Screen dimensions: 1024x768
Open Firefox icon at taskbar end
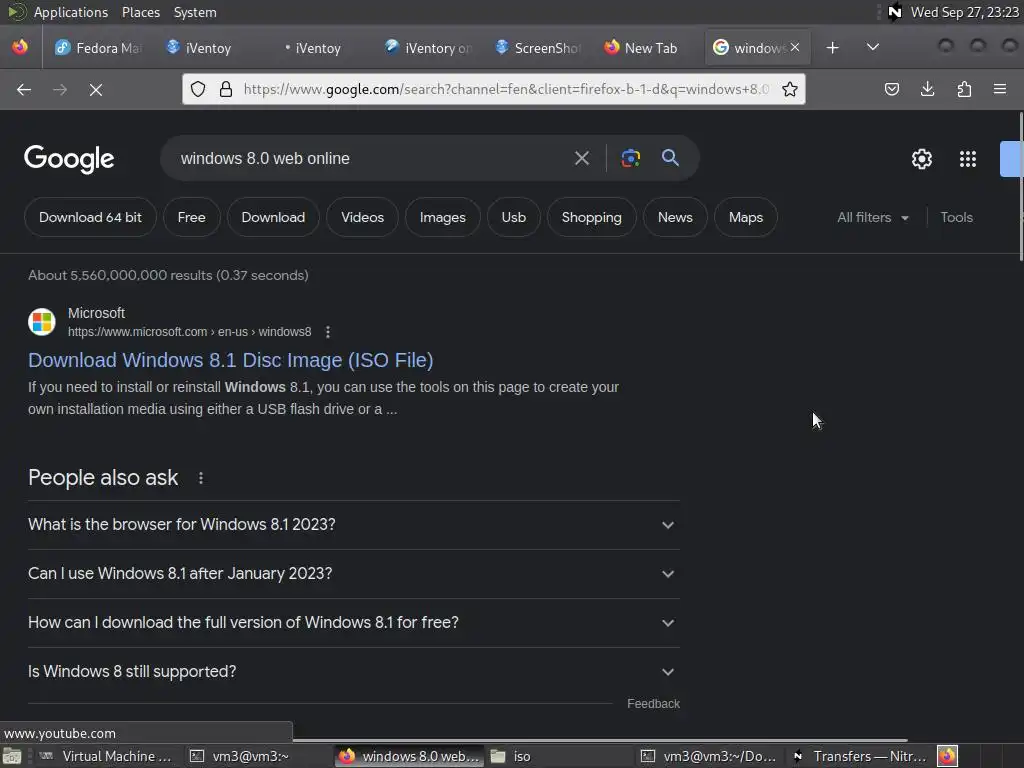(948, 756)
